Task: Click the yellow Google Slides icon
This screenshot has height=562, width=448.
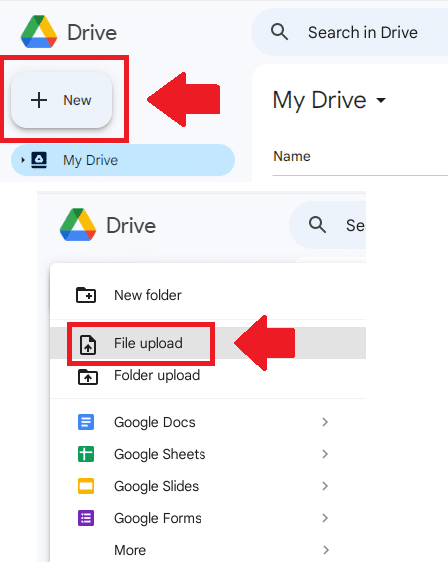Action: (x=86, y=486)
